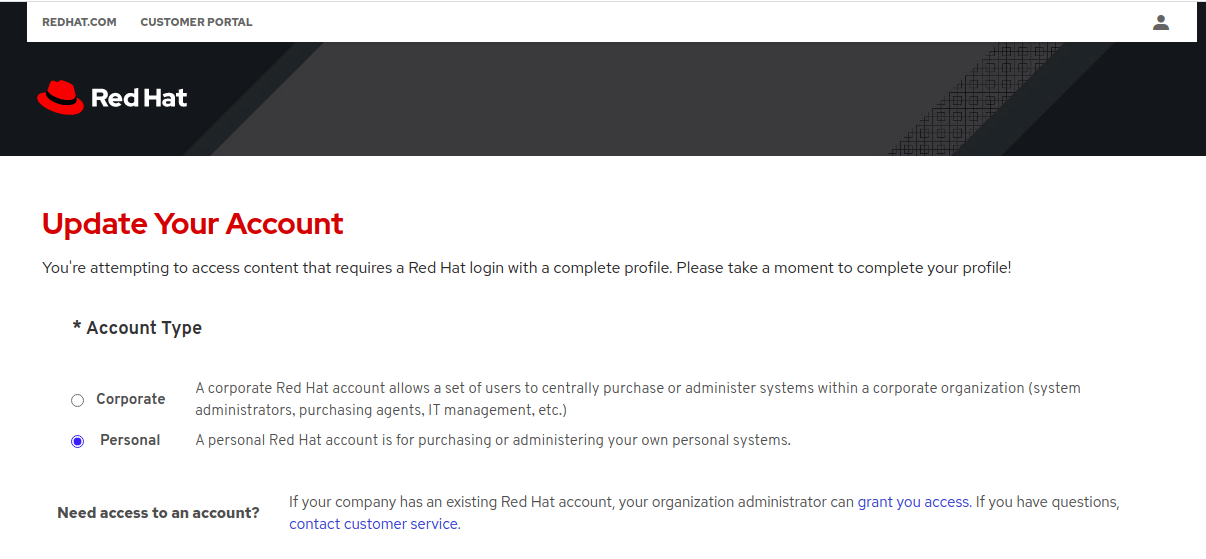Click the red fedora logo icon
Screen dimensions: 1206x559
[x=60, y=97]
